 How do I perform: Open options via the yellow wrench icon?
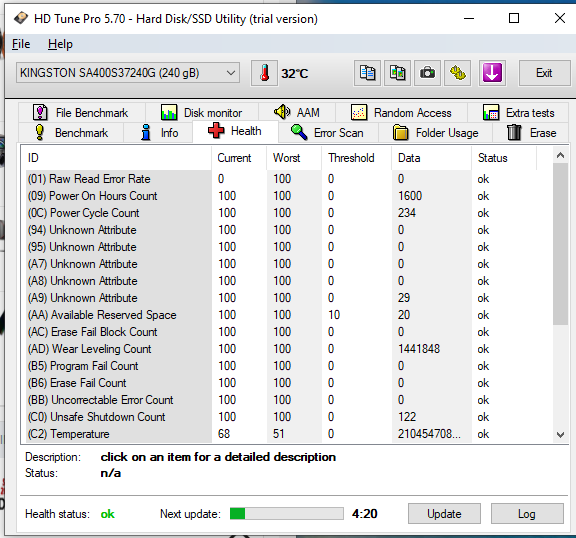[x=458, y=73]
